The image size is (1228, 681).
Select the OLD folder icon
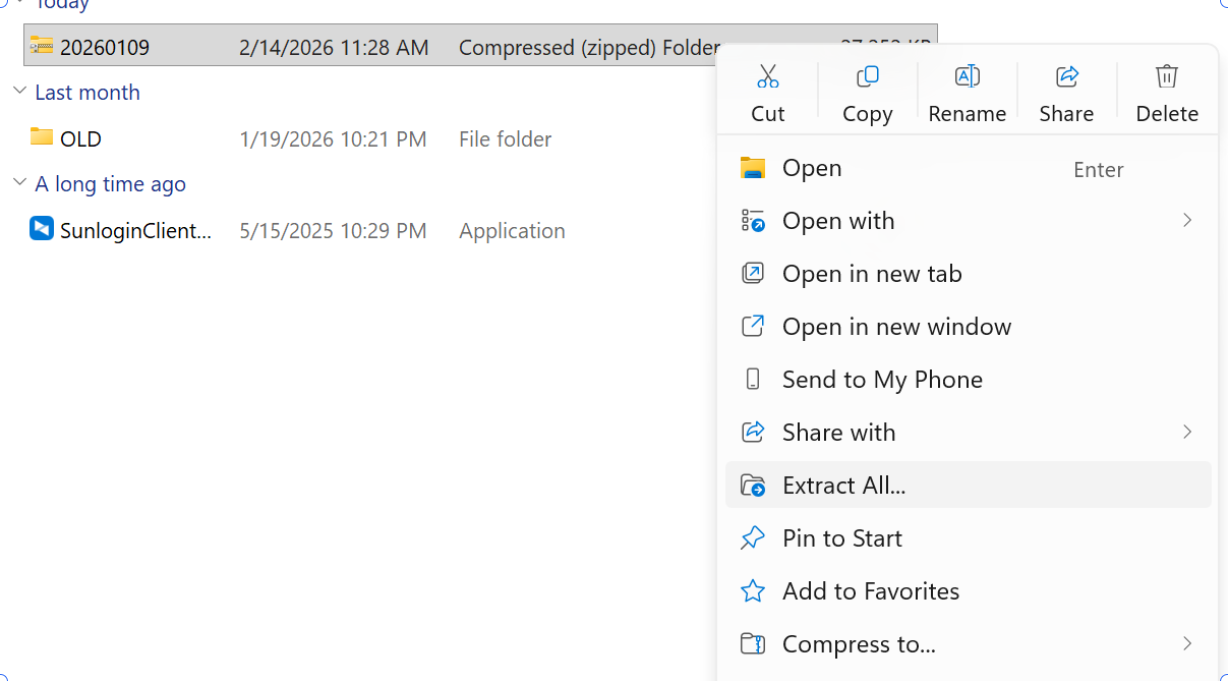click(41, 138)
